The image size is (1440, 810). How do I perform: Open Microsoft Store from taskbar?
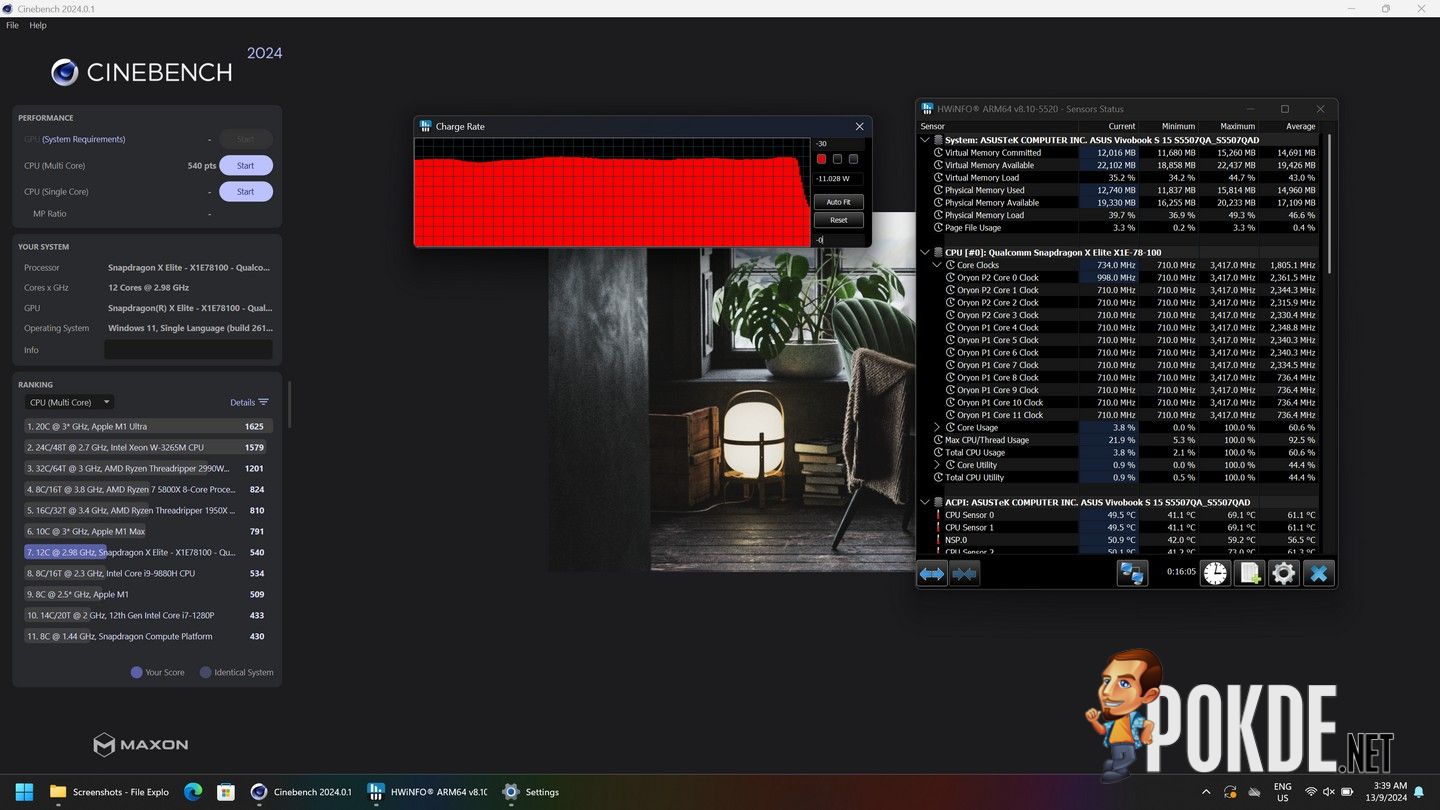(226, 791)
